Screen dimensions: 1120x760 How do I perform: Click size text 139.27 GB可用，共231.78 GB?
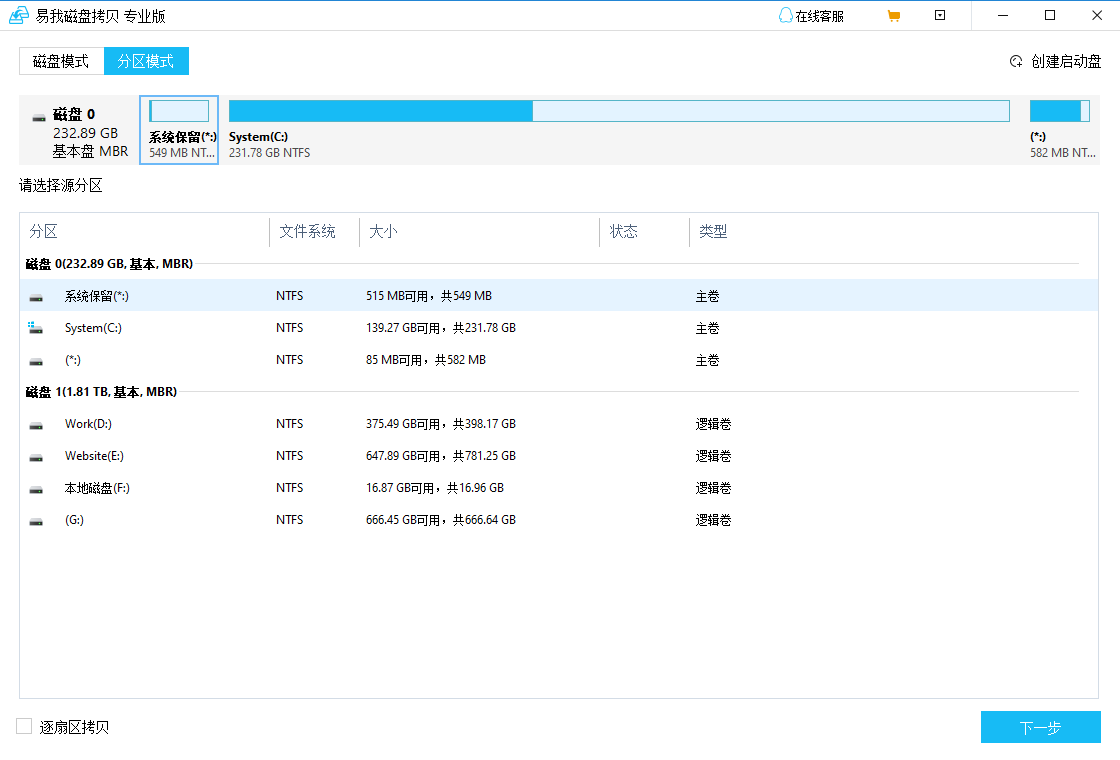tap(441, 328)
